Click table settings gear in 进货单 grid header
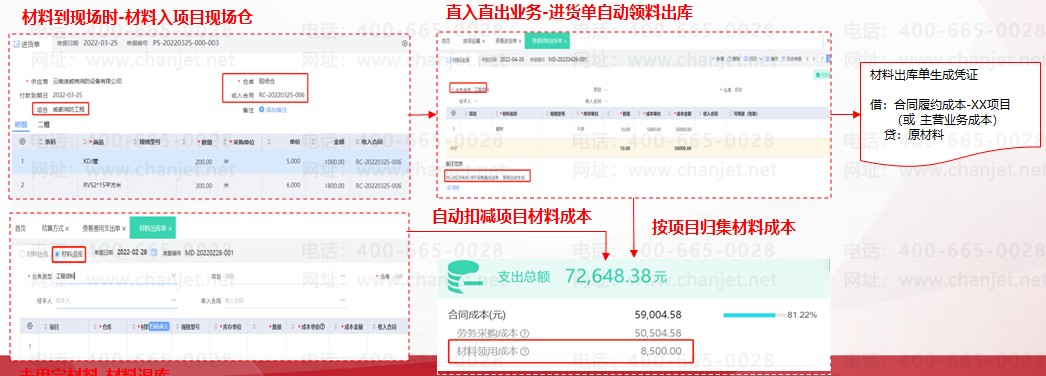 click(23, 141)
